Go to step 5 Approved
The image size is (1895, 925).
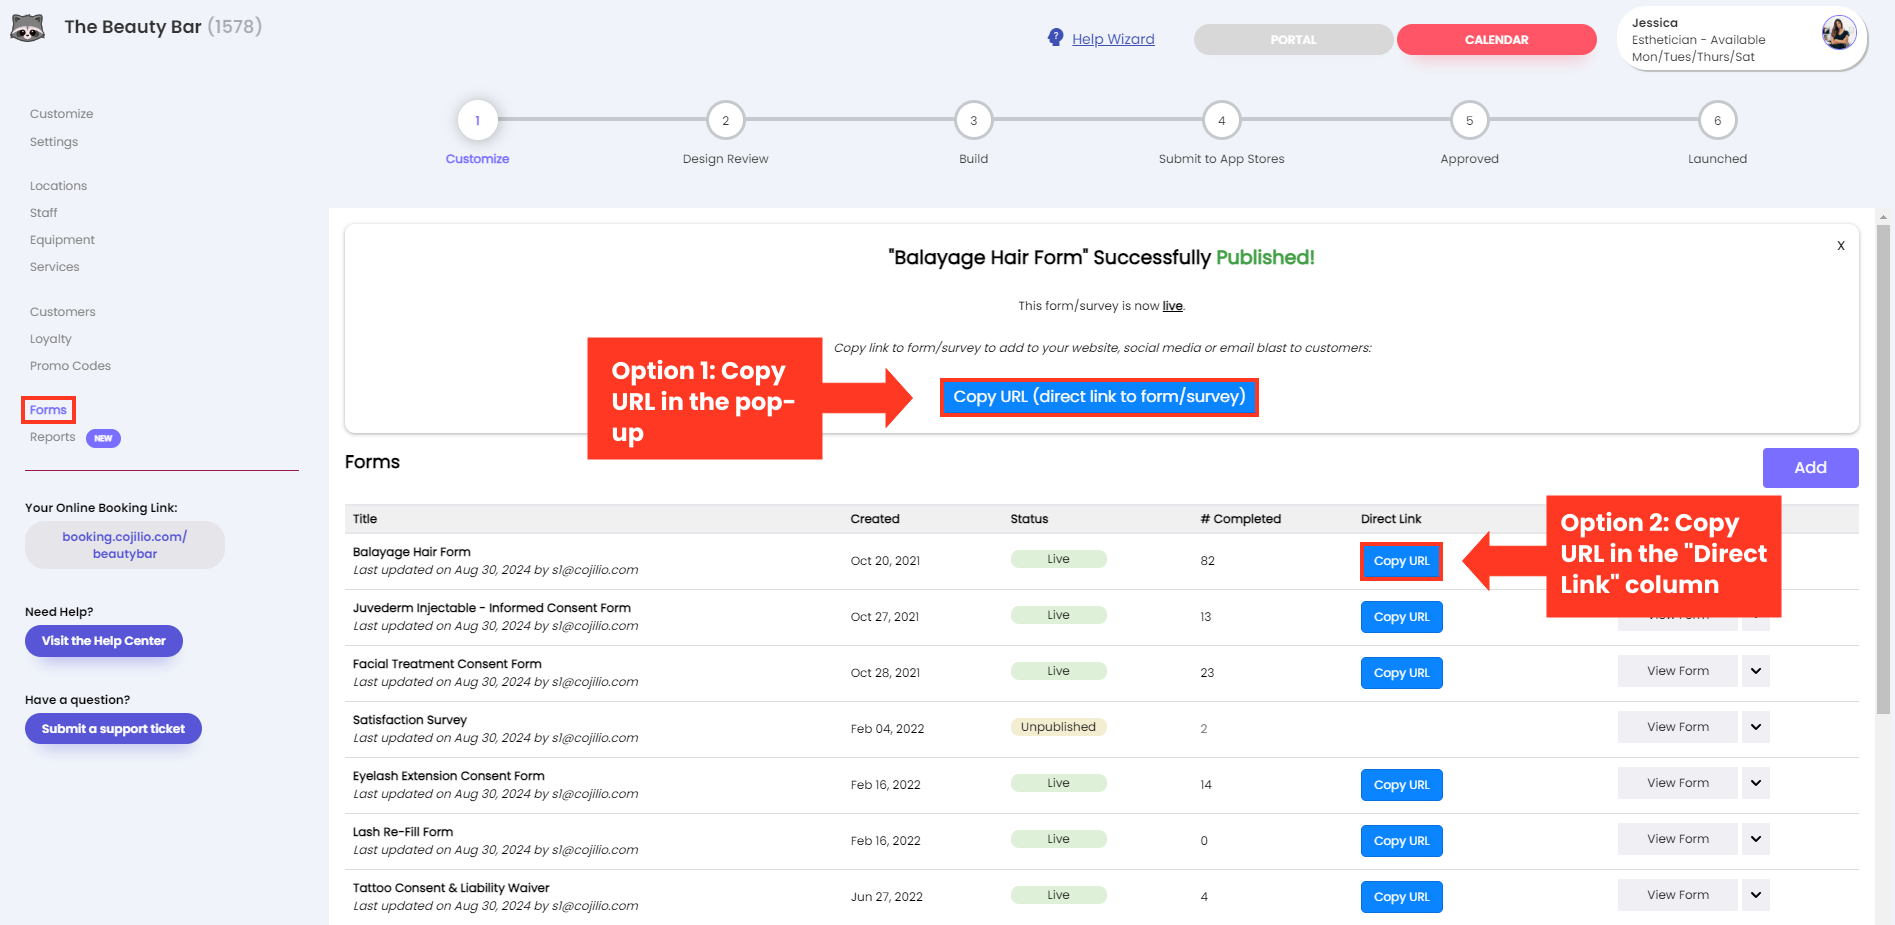coord(1470,120)
